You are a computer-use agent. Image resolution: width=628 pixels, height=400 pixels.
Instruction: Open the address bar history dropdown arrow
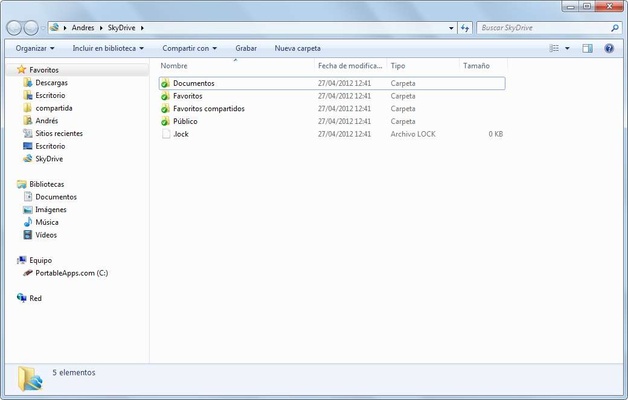451,28
